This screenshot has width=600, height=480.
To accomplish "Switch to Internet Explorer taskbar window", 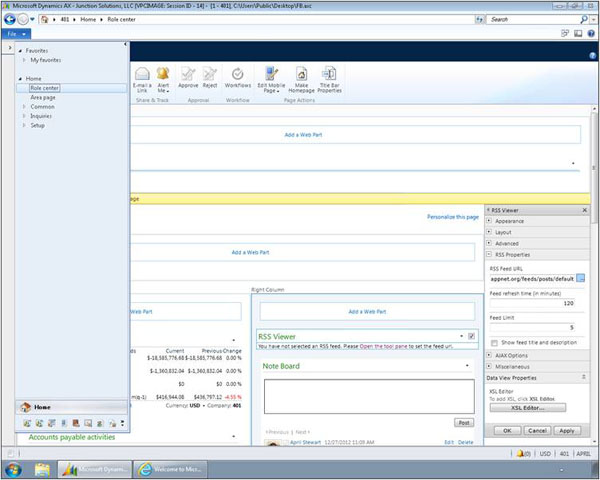I will (171, 469).
